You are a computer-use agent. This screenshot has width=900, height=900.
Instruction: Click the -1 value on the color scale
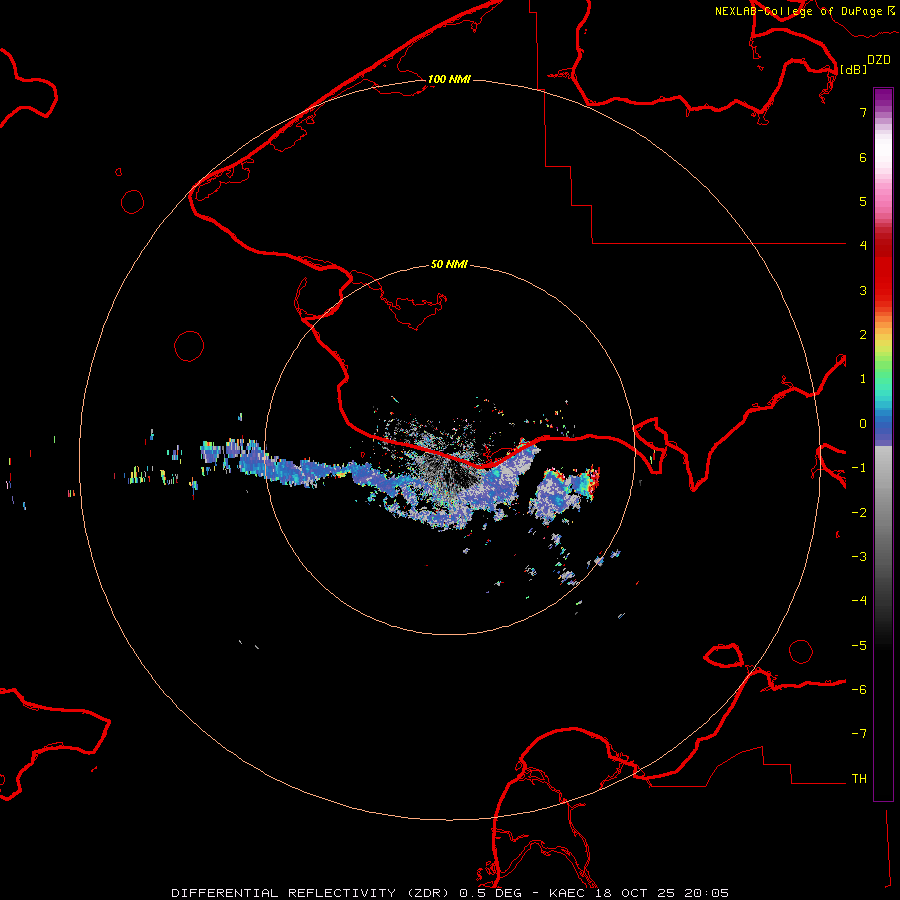(x=859, y=468)
